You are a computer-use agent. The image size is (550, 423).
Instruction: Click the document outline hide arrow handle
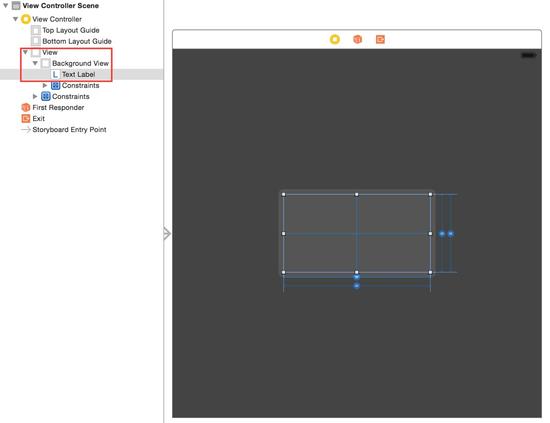167,234
